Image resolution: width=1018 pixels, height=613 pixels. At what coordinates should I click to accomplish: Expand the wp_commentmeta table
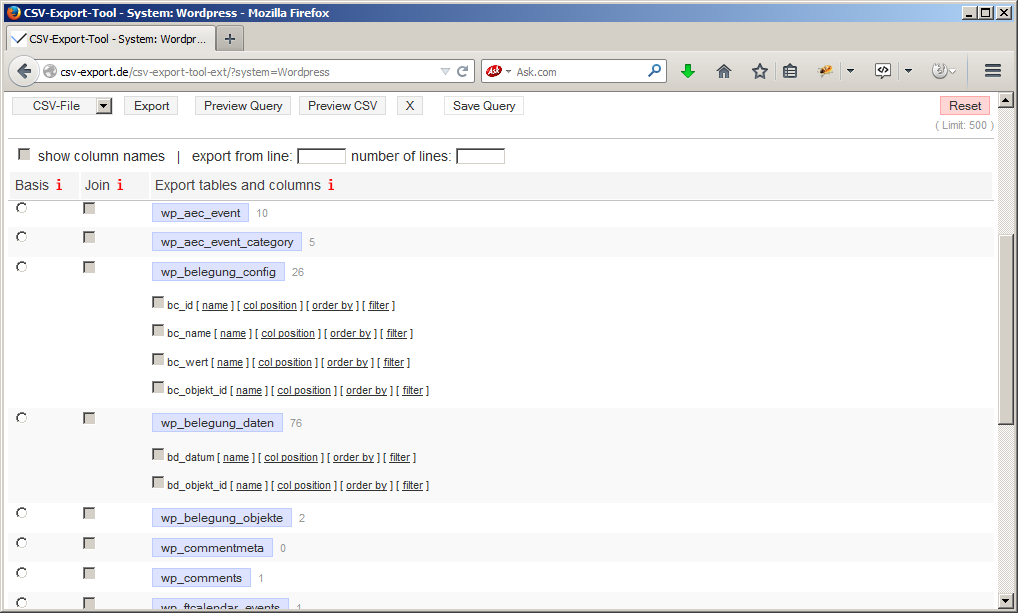212,548
